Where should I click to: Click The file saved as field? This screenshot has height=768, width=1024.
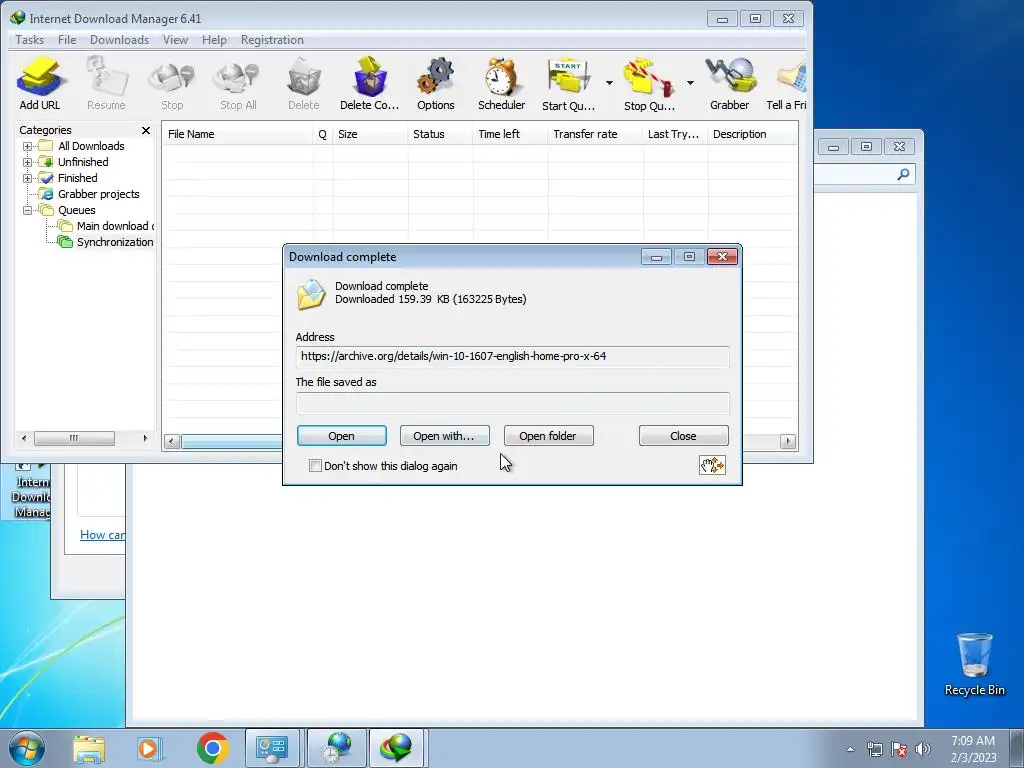512,403
